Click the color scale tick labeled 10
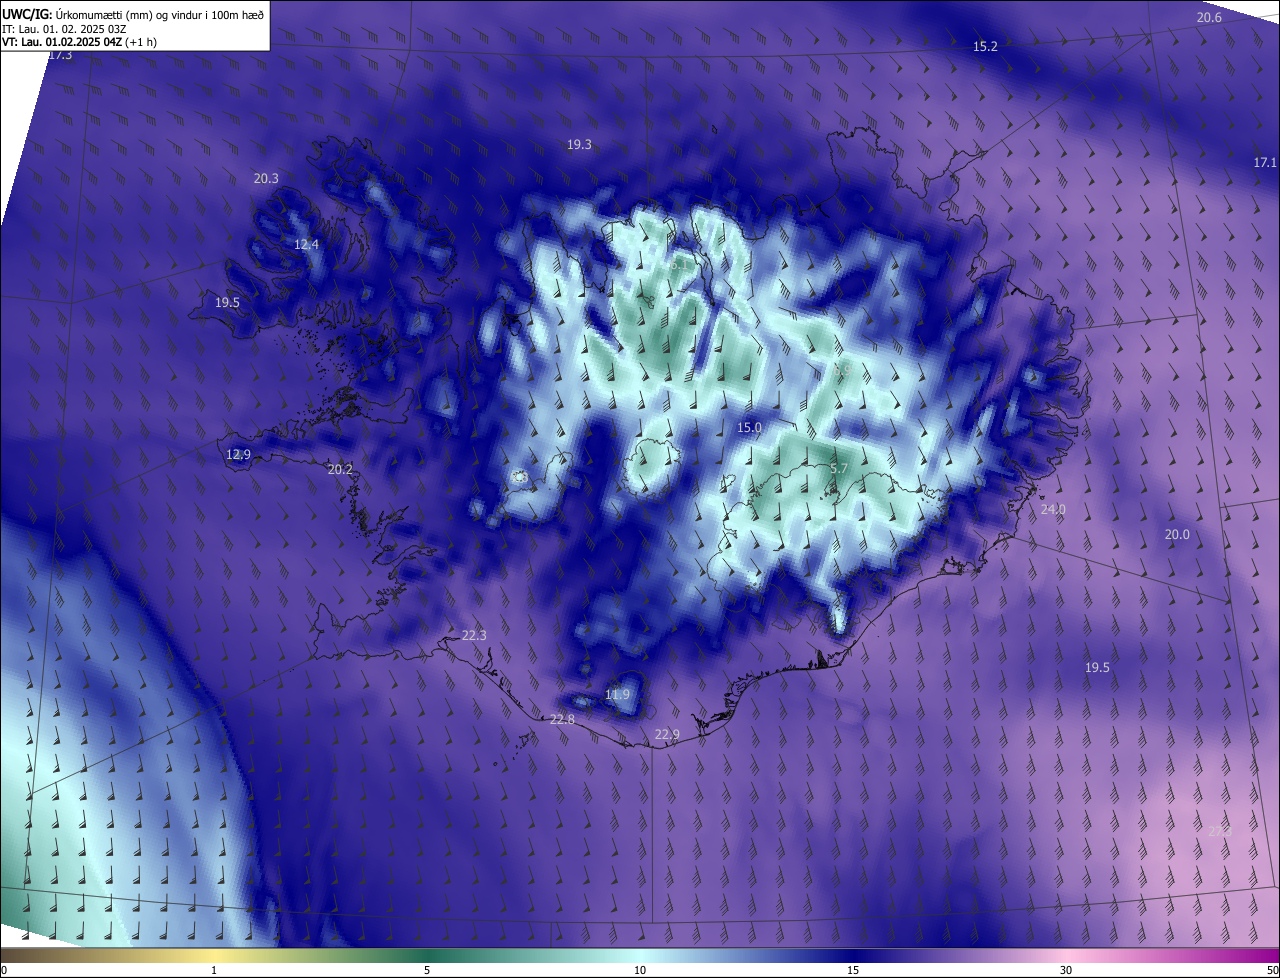 (x=640, y=971)
